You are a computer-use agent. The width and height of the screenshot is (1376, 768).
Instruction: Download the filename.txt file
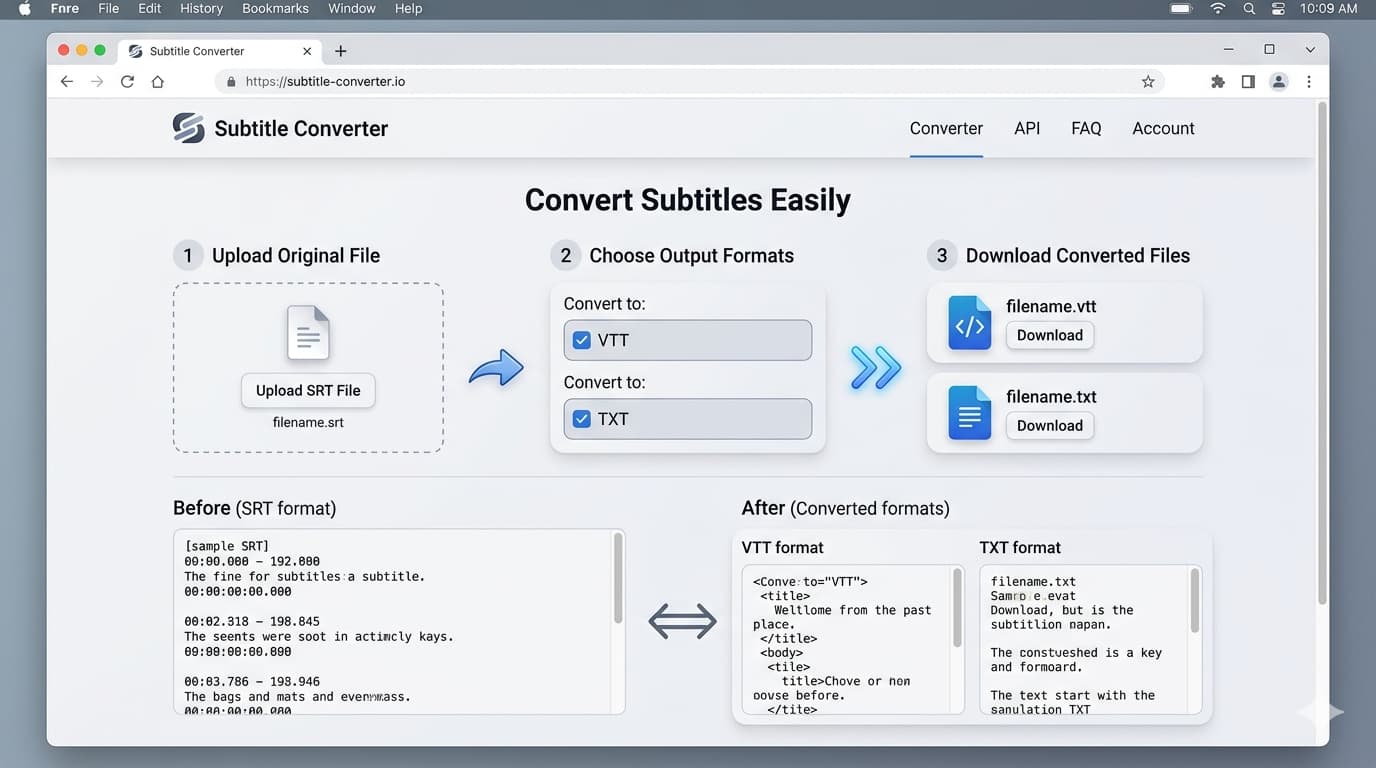1049,425
